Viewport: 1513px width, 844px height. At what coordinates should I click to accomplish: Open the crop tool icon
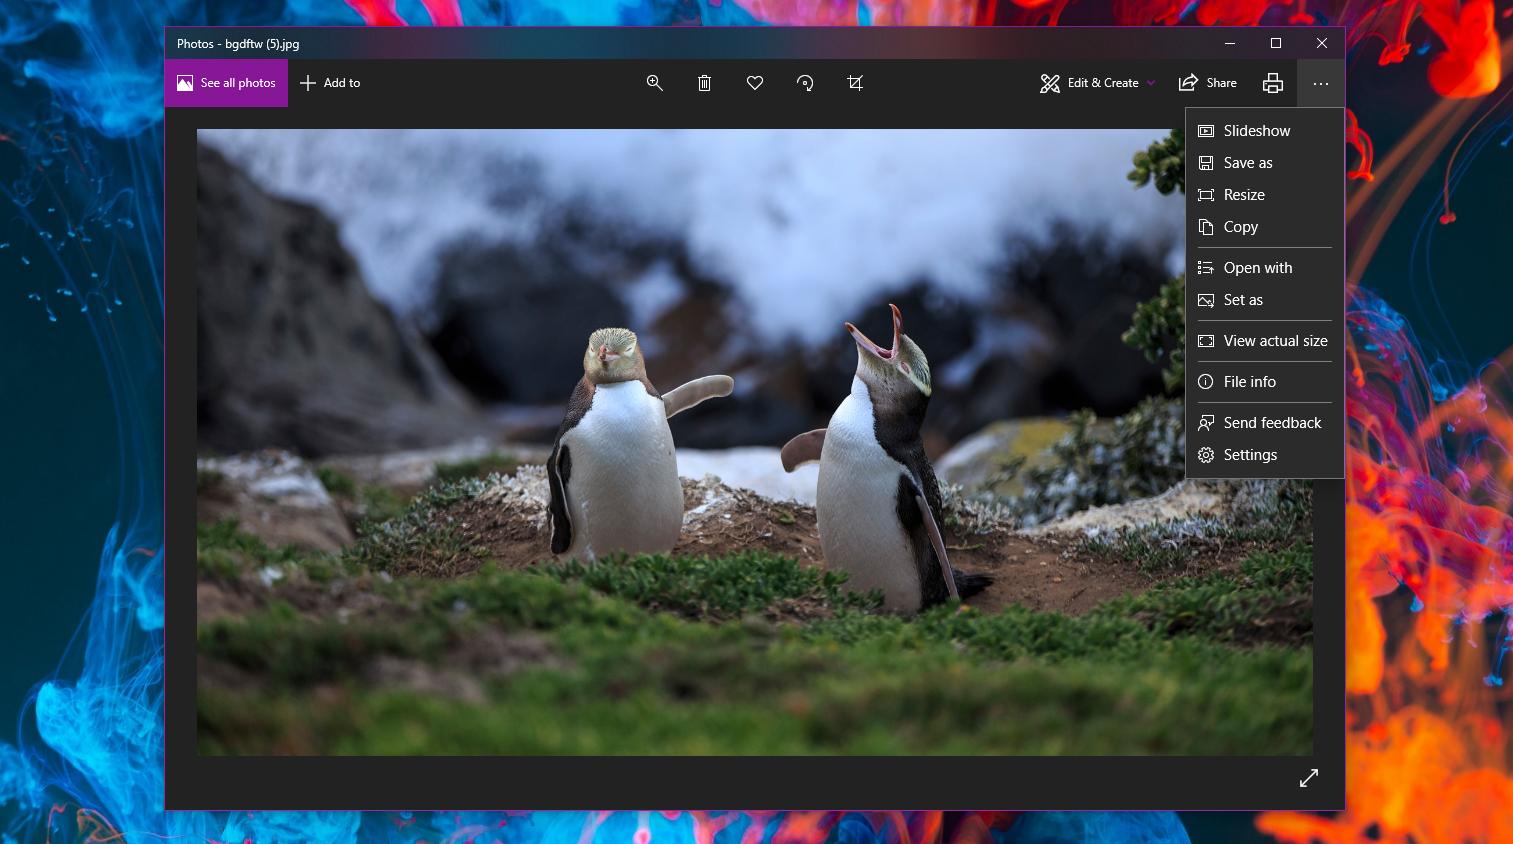(x=855, y=83)
